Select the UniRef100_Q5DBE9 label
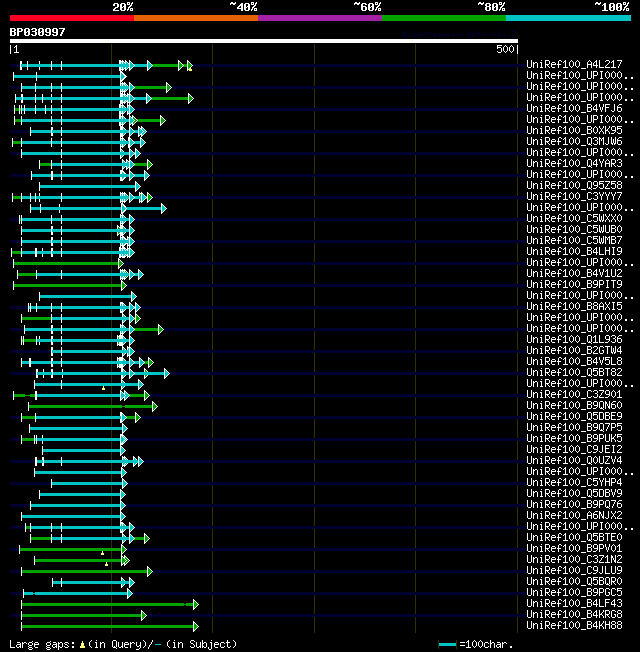This screenshot has height=652, width=640. click(x=574, y=417)
